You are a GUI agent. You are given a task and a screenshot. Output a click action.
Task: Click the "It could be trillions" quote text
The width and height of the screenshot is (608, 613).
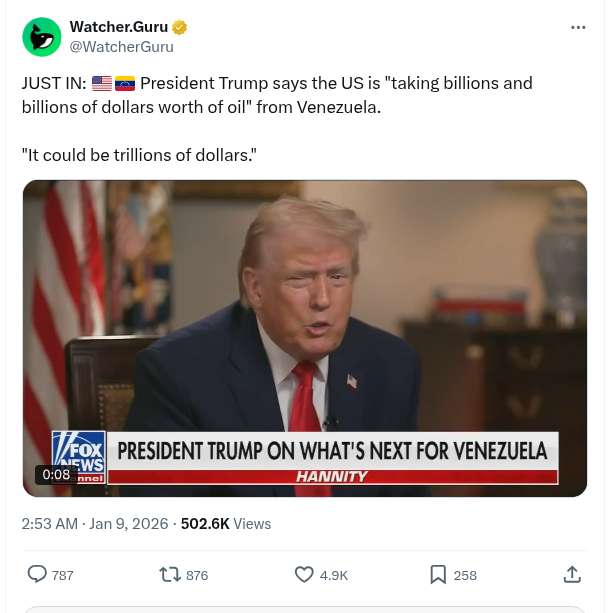(x=139, y=155)
